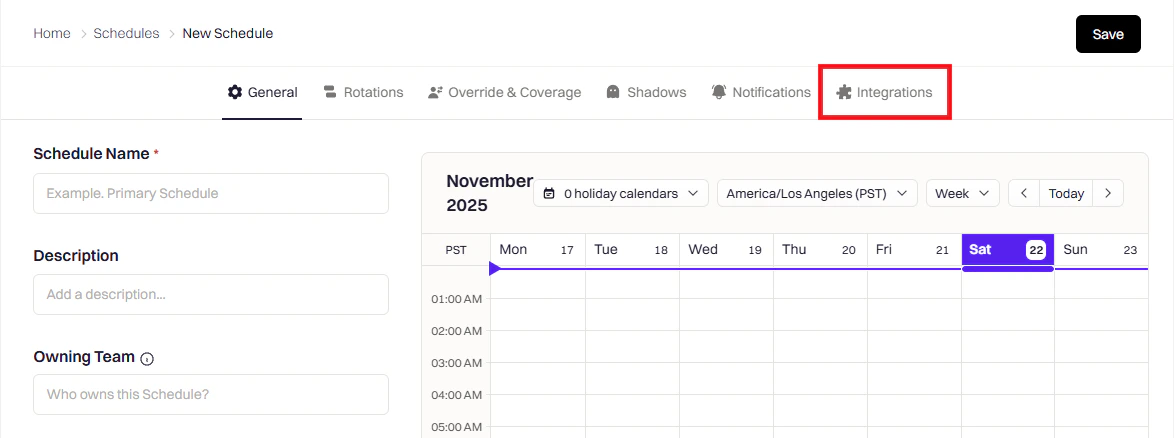Focus the Description input field
This screenshot has width=1174, height=438.
point(211,294)
